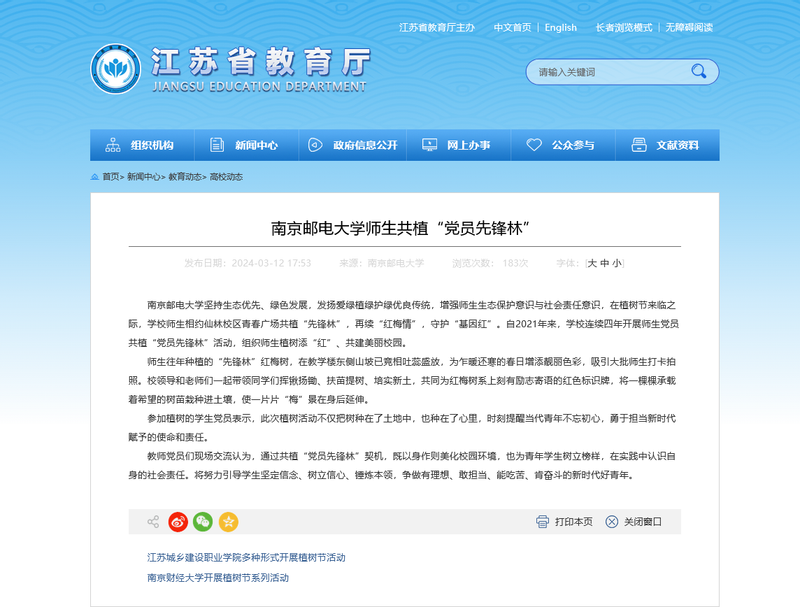This screenshot has width=800, height=607.
Task: Share article via WeChat icon
Action: [x=203, y=522]
